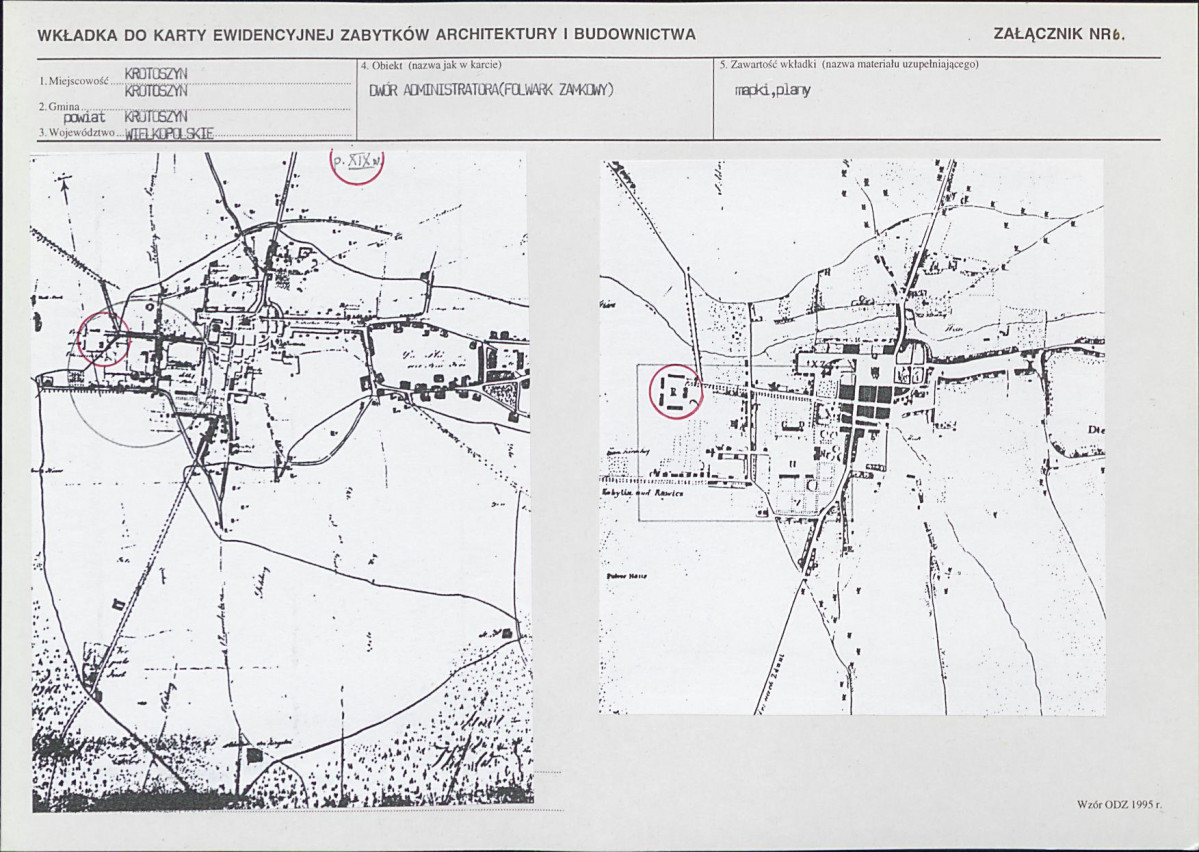Image resolution: width=1199 pixels, height=852 pixels.
Task: Click the red-circled 'p. XIX w.' annotation
Action: tap(356, 161)
